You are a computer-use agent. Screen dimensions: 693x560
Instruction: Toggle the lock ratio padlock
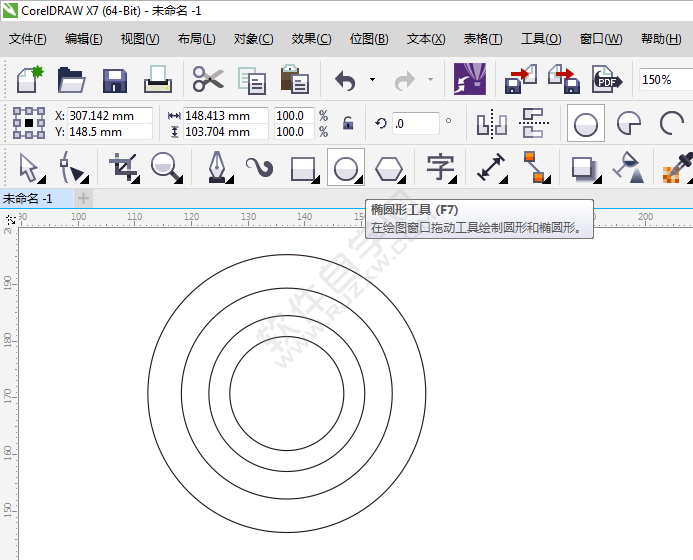(348, 124)
